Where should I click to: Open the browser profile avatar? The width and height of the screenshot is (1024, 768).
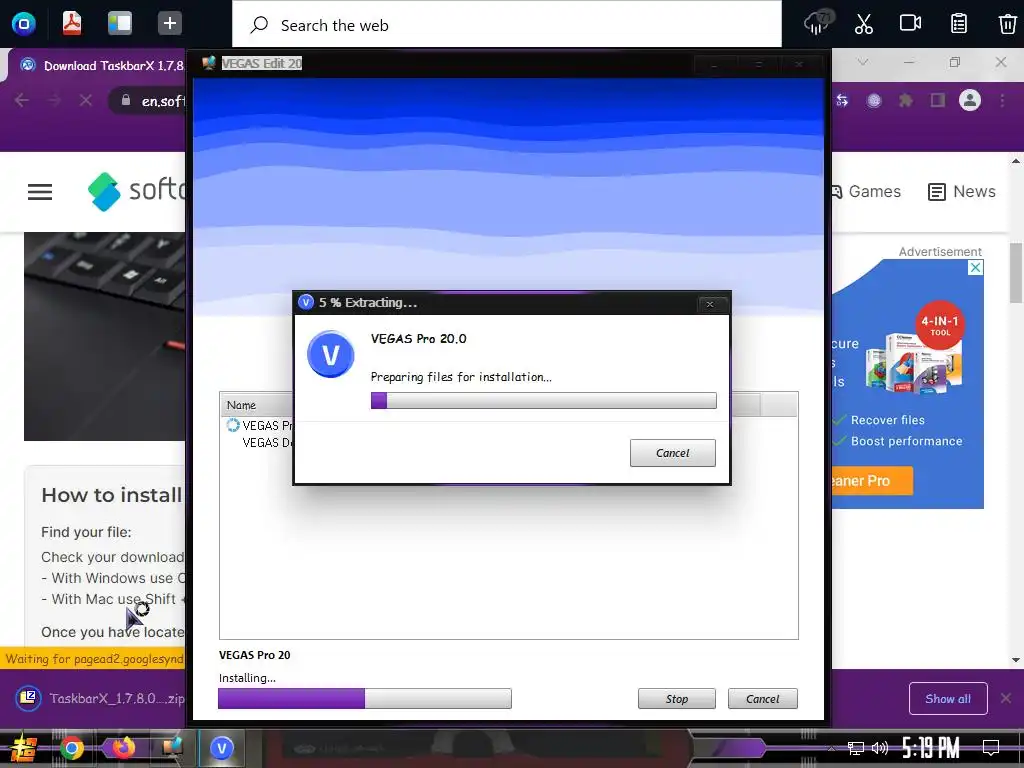[x=970, y=100]
